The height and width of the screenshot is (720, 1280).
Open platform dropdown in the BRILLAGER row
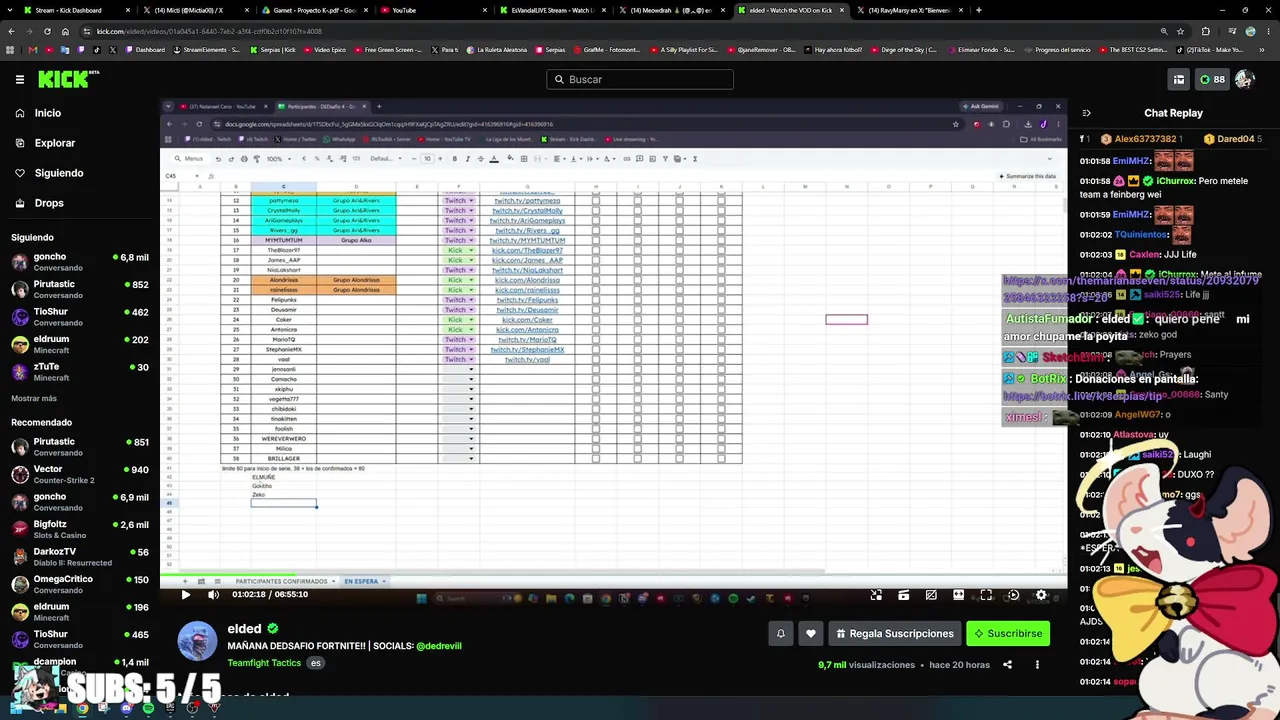click(x=471, y=459)
